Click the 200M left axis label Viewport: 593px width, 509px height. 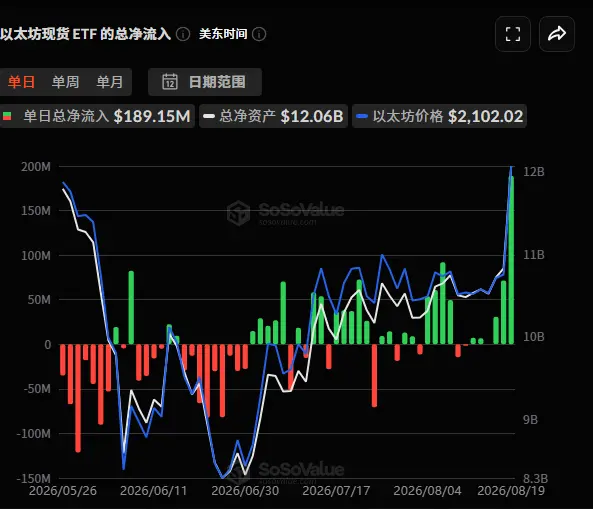click(x=36, y=167)
